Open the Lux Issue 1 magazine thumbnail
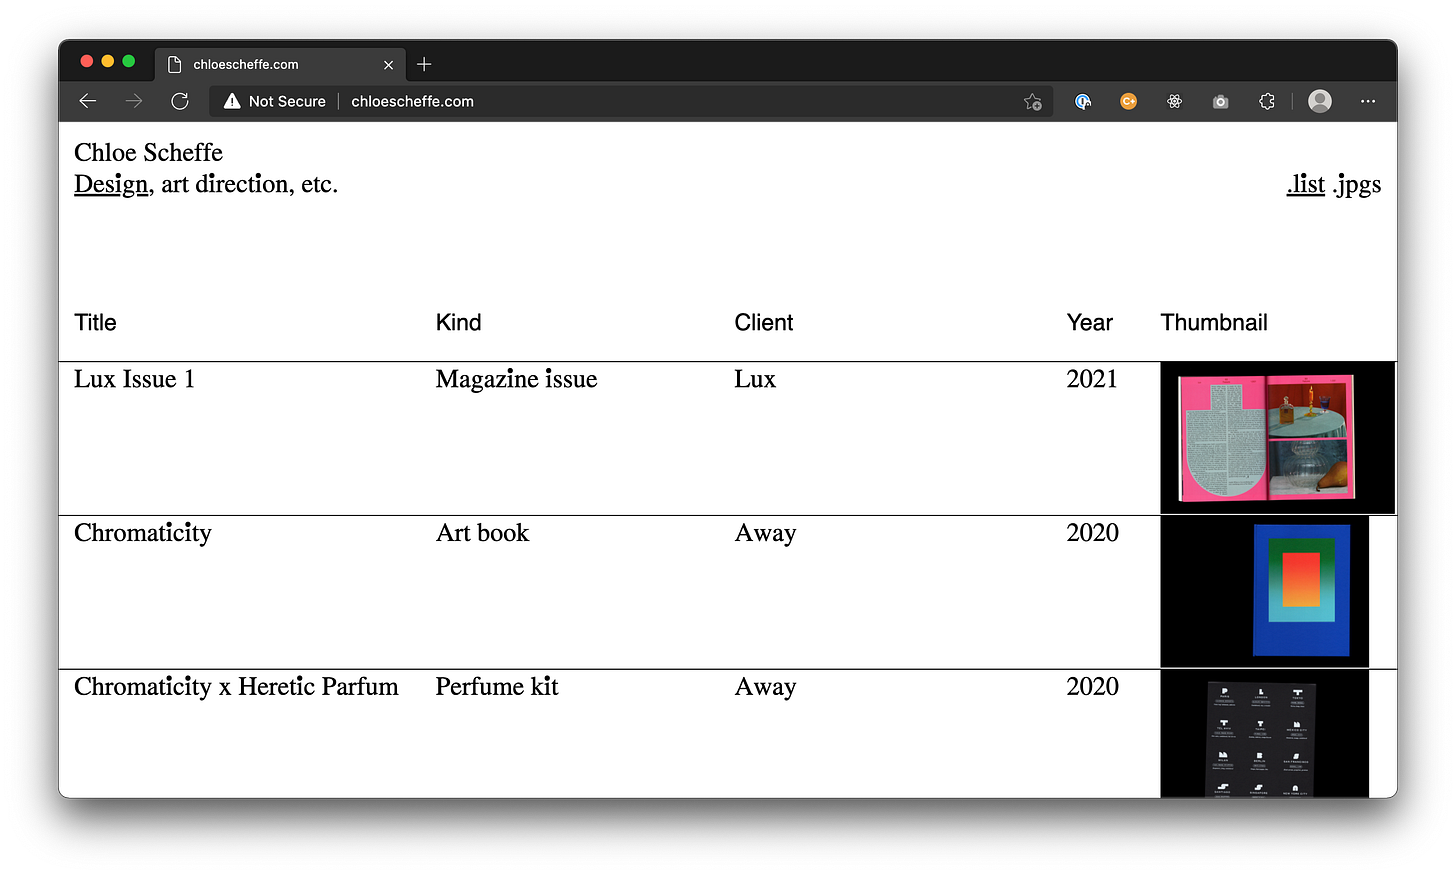 [x=1277, y=438]
